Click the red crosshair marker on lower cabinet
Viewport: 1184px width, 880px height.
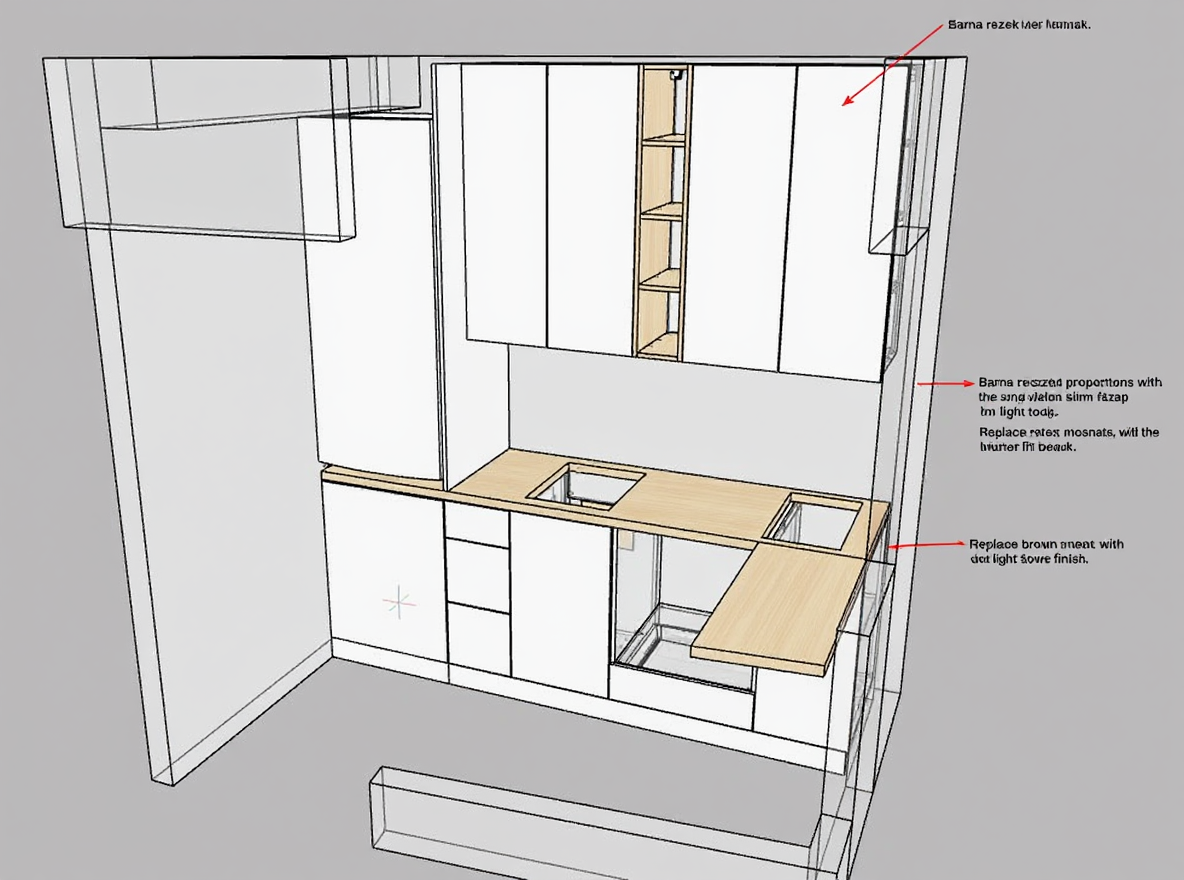399,601
